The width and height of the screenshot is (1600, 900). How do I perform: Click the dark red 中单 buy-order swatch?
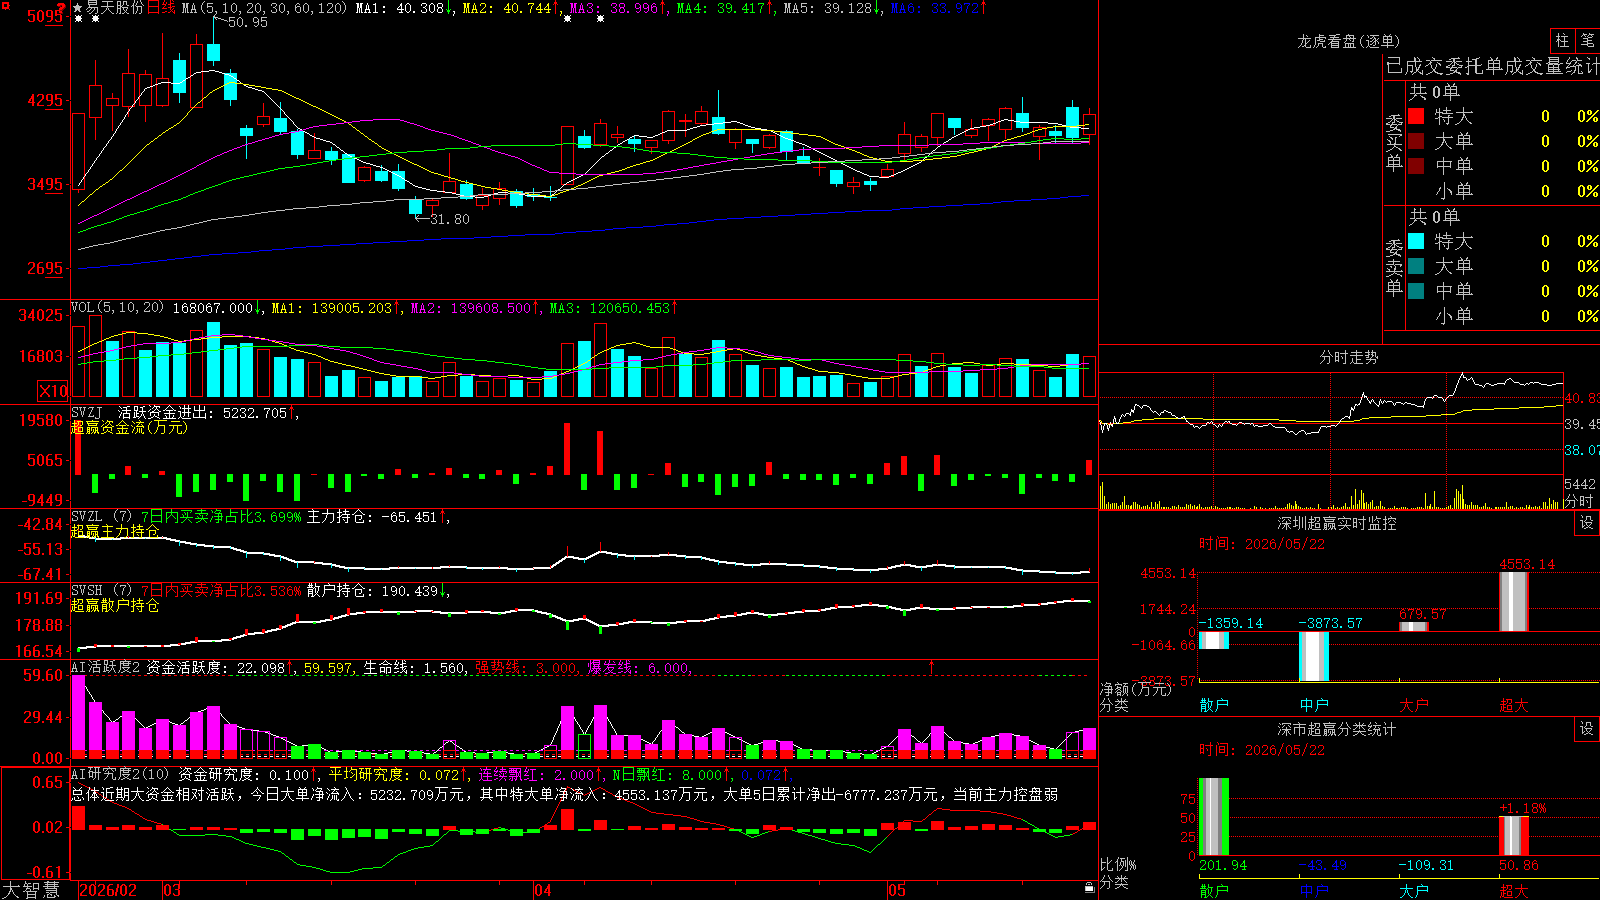(x=1416, y=165)
